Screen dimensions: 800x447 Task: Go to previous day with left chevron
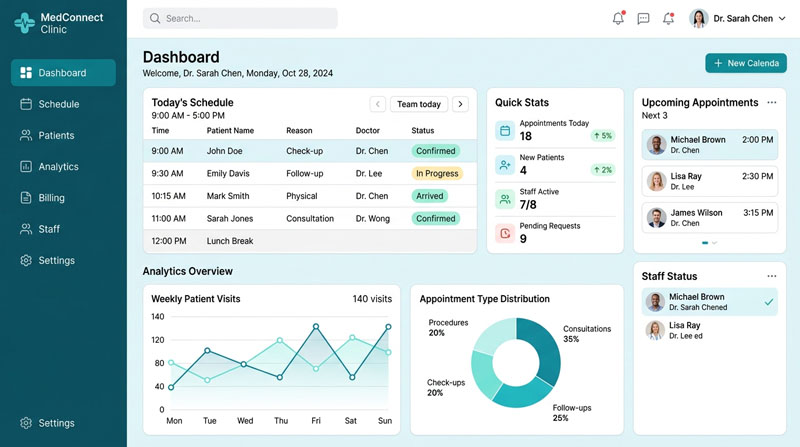point(378,104)
